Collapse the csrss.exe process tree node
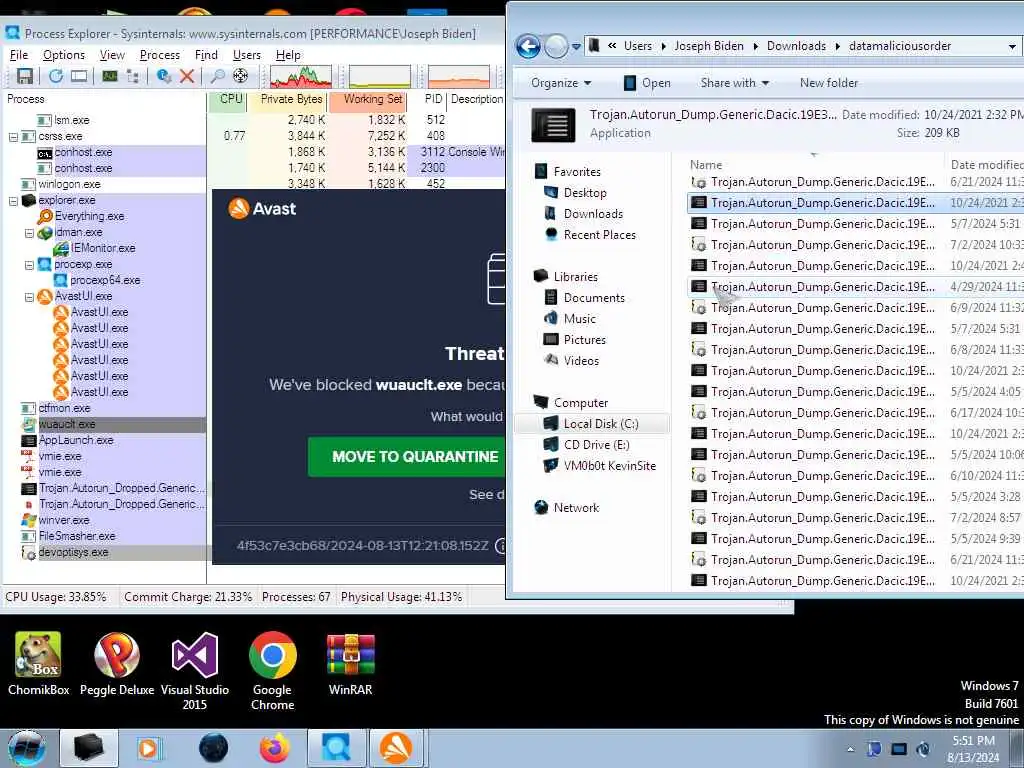This screenshot has width=1024, height=768. pyautogui.click(x=13, y=136)
